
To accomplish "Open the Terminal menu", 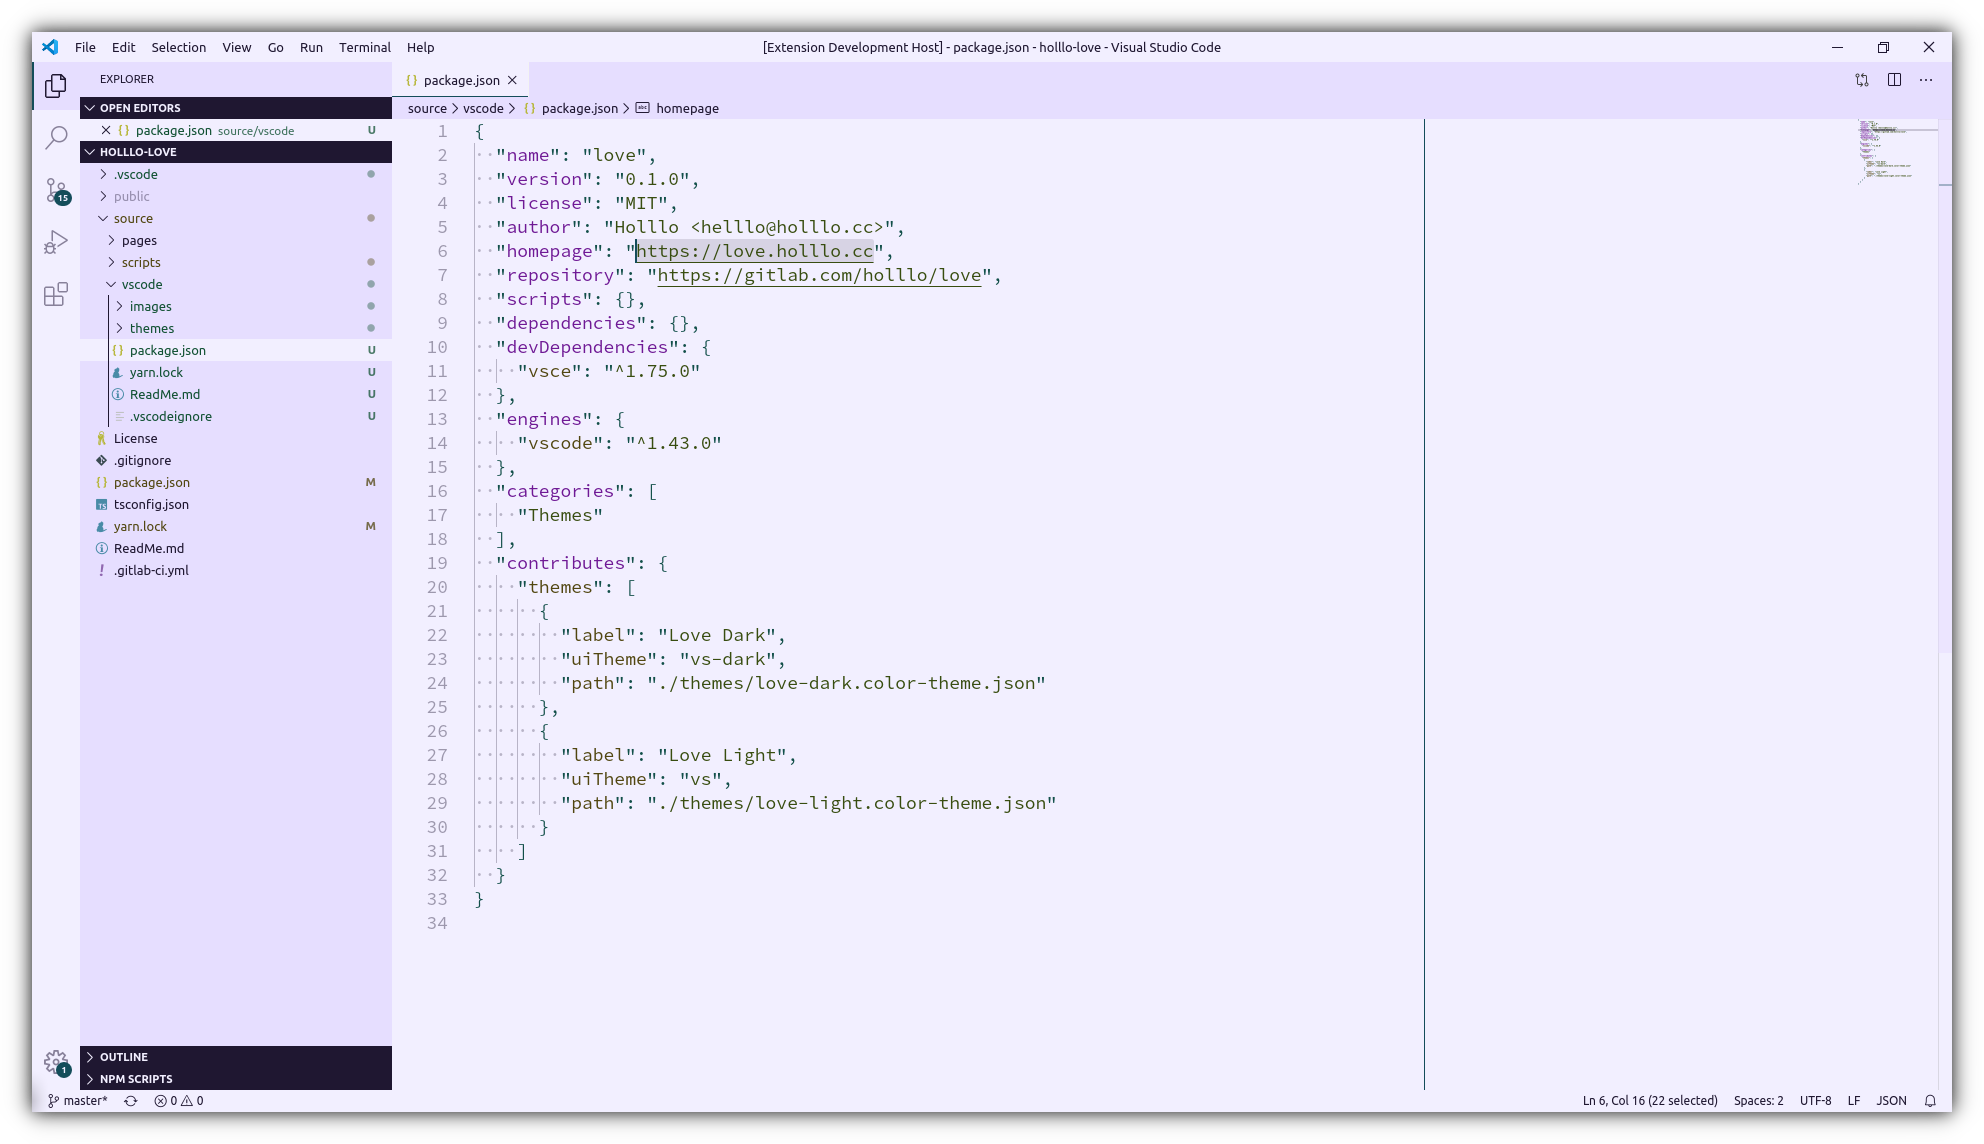I will 365,47.
